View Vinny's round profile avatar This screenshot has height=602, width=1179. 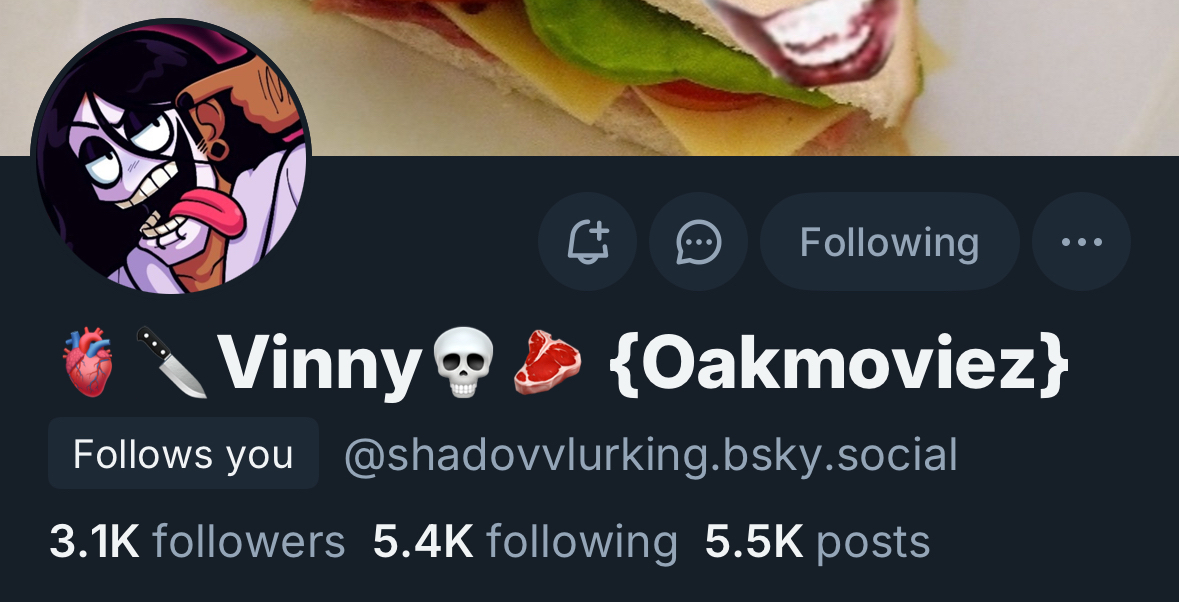coord(171,156)
